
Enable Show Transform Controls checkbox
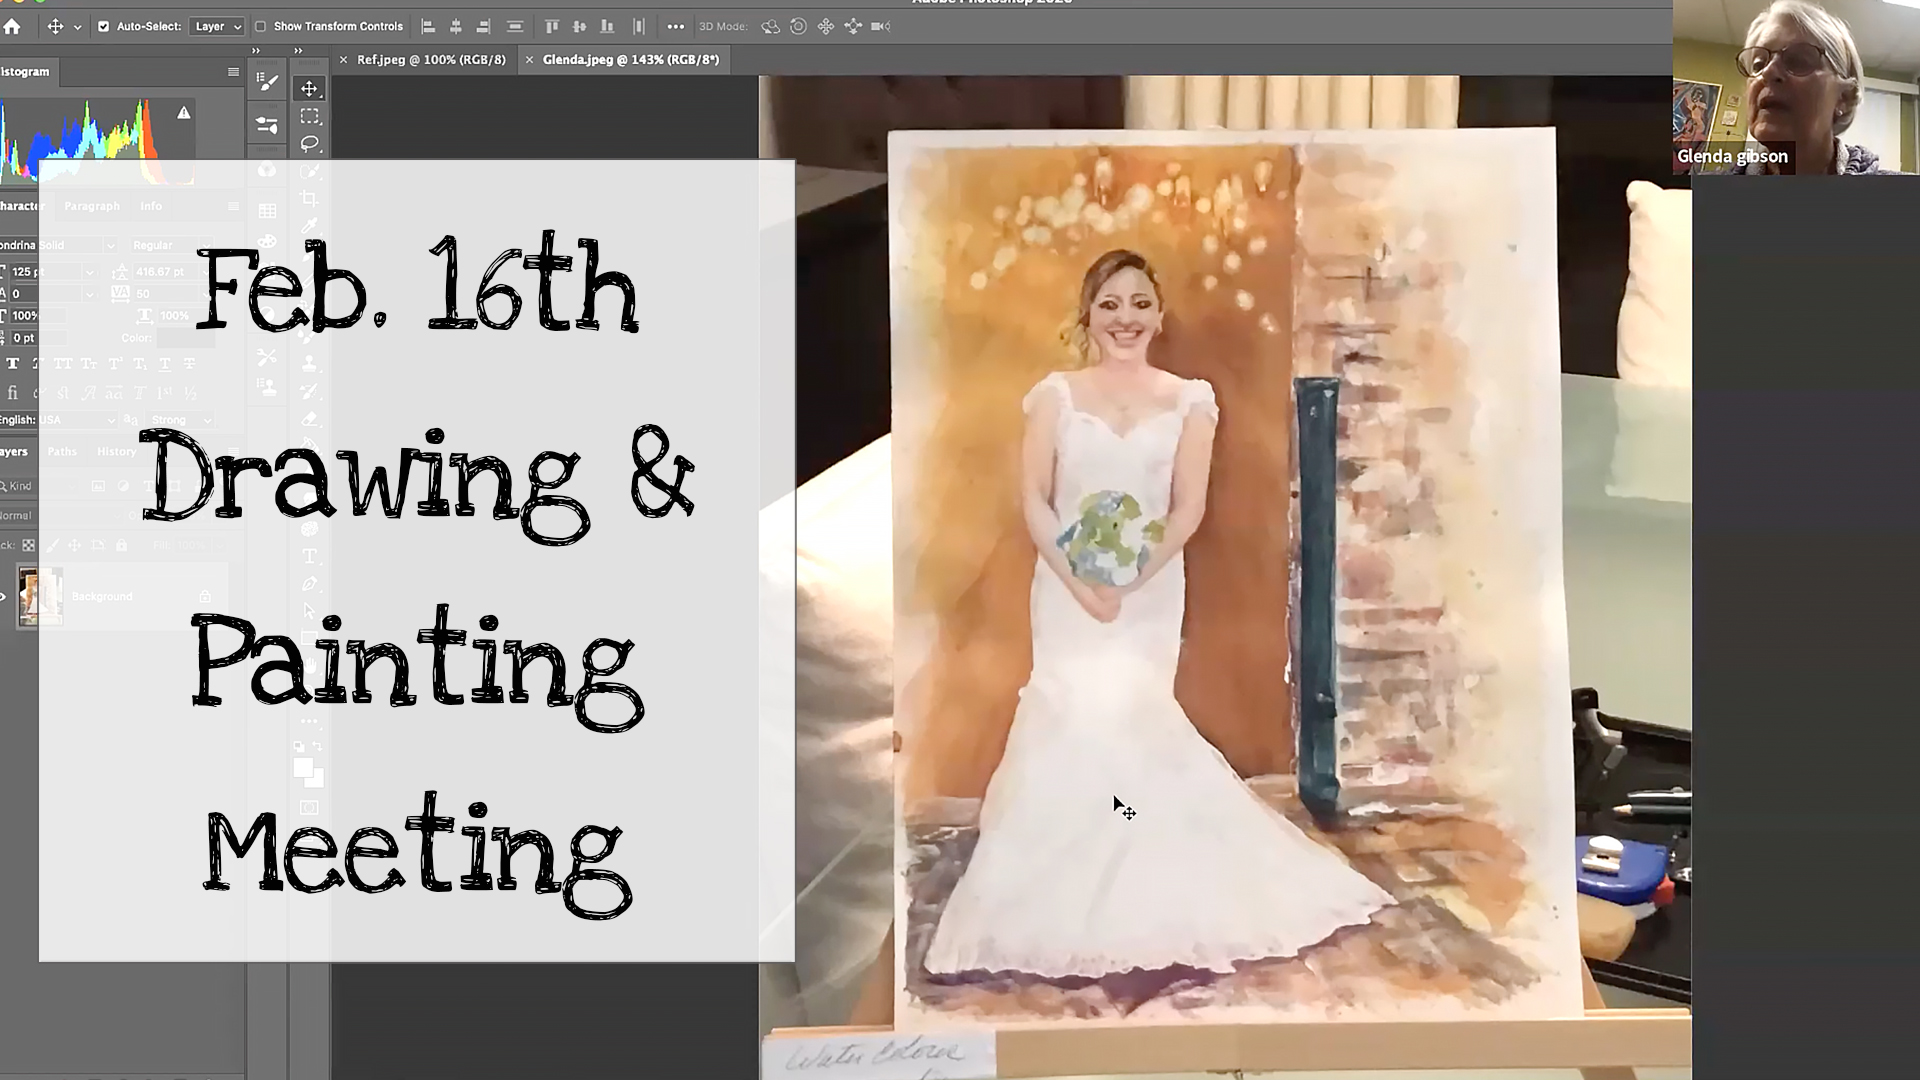pos(260,27)
